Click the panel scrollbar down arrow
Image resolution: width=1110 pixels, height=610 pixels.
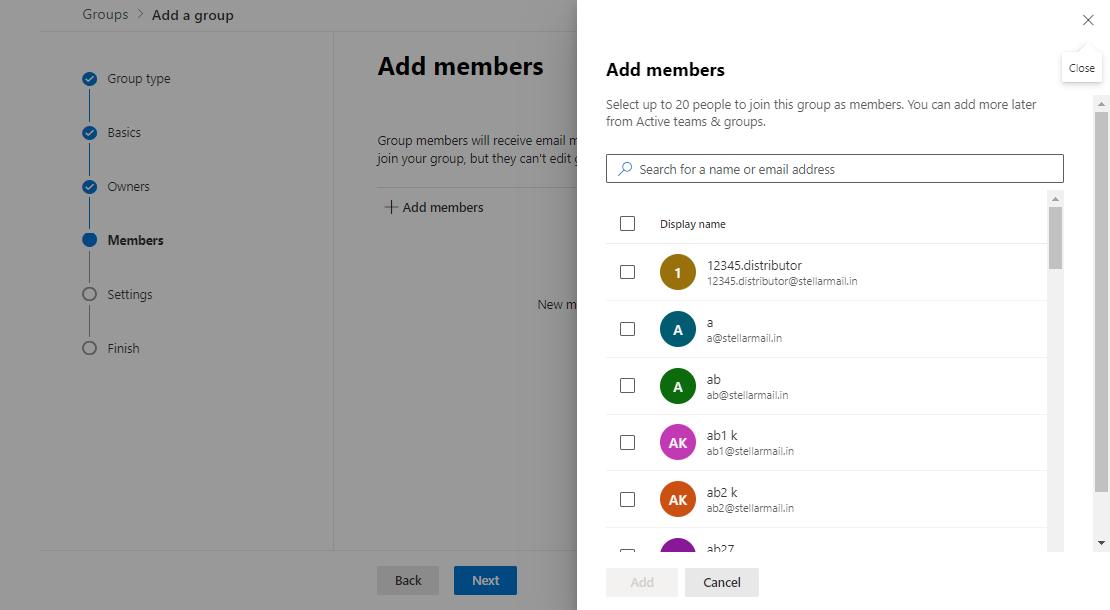[1101, 543]
